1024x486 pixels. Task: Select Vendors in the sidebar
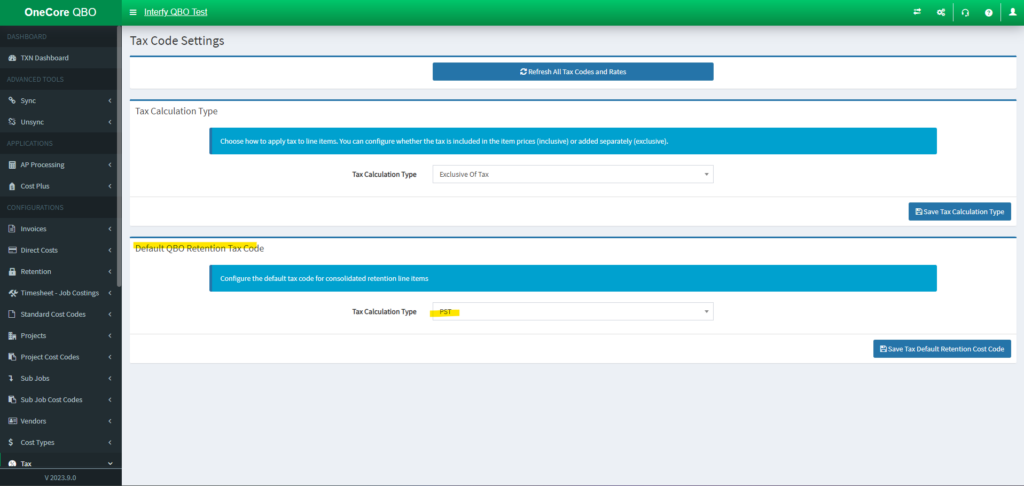click(x=34, y=421)
